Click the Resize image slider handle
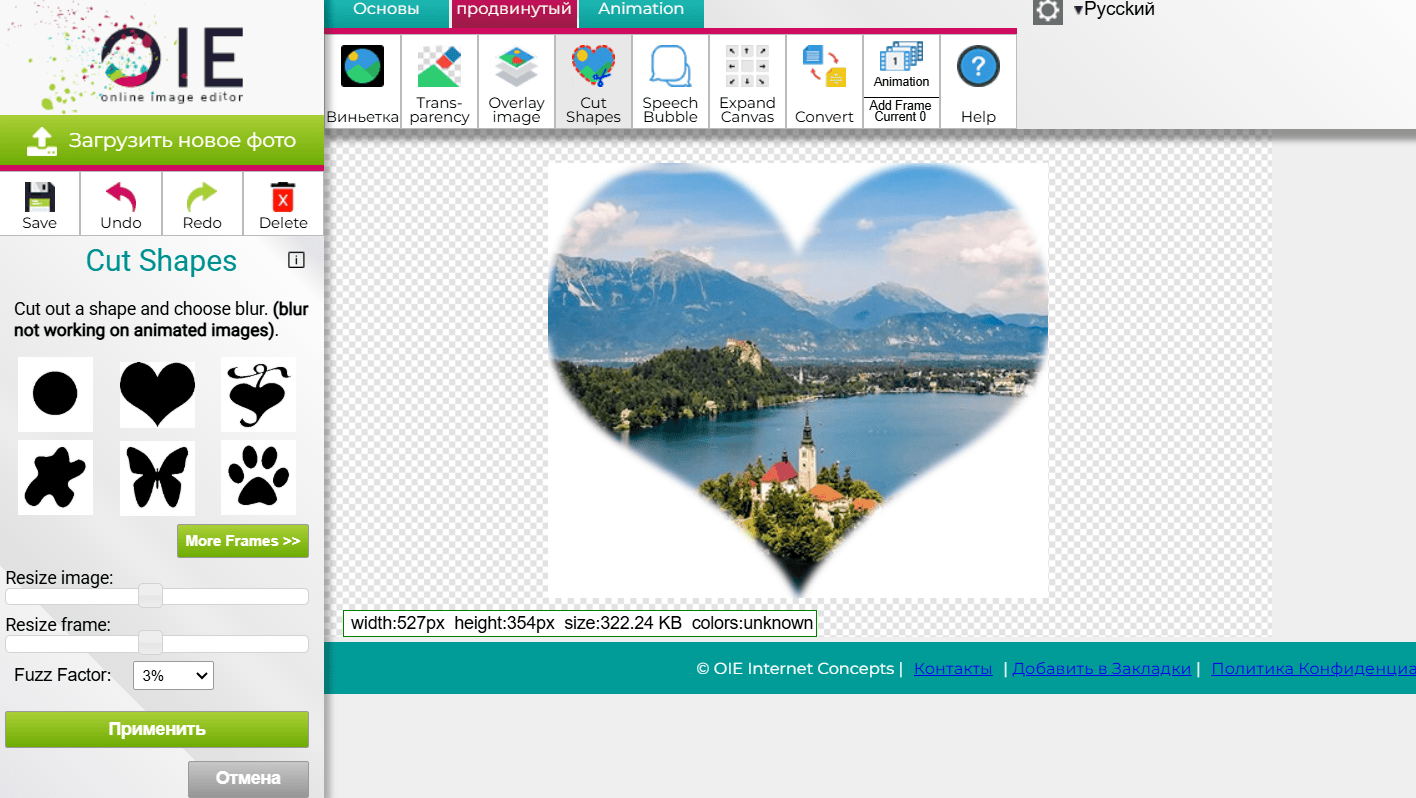Image resolution: width=1416 pixels, height=798 pixels. pyautogui.click(x=150, y=596)
